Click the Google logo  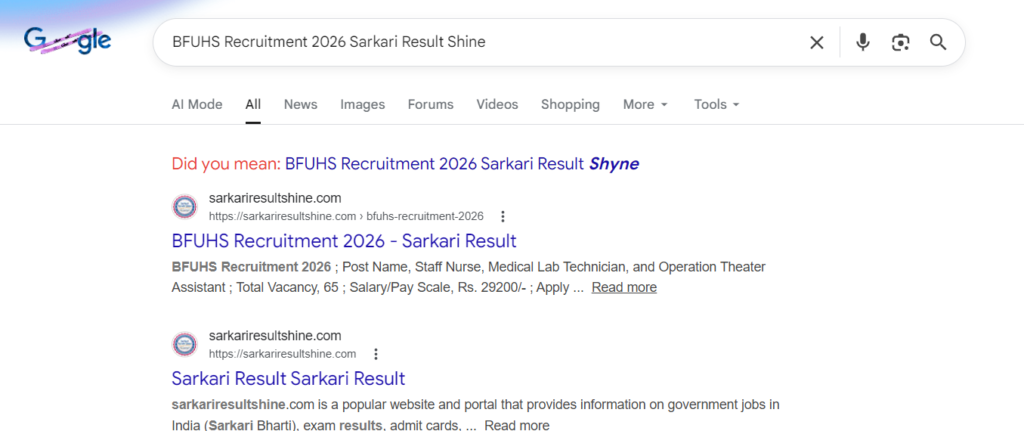tap(68, 42)
